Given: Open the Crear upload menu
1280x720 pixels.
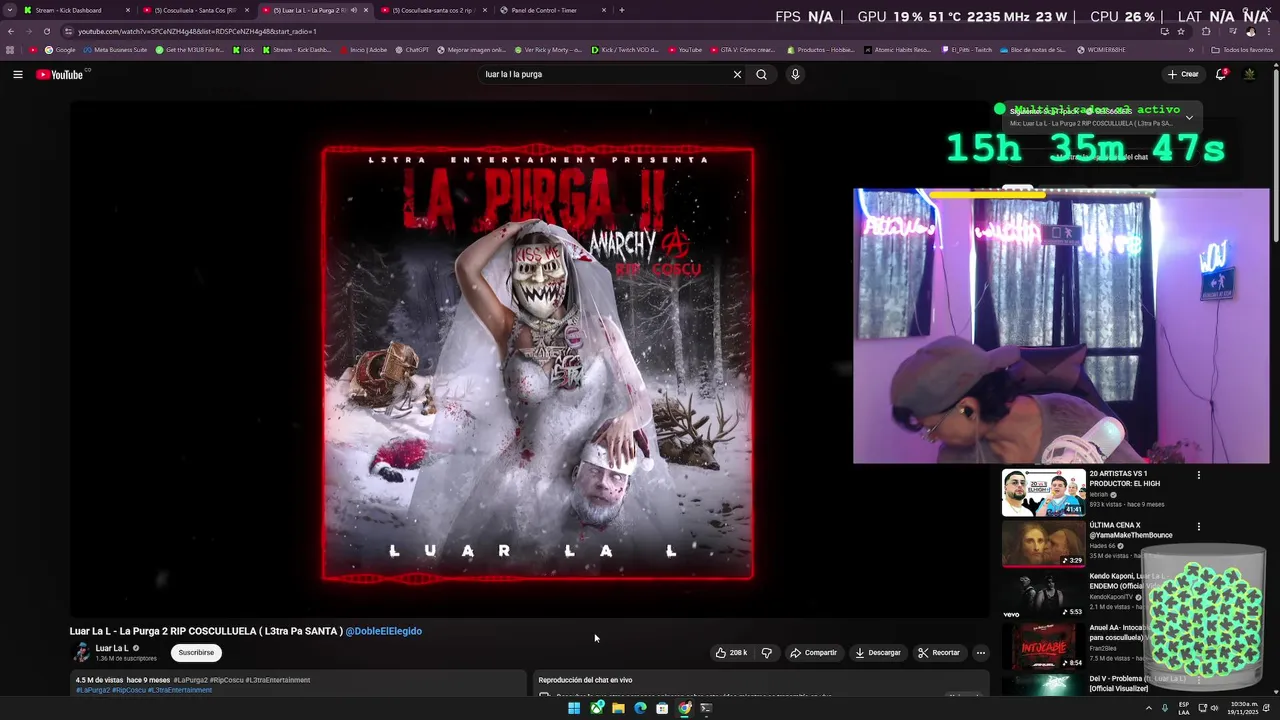Looking at the screenshot, I should (x=1183, y=74).
